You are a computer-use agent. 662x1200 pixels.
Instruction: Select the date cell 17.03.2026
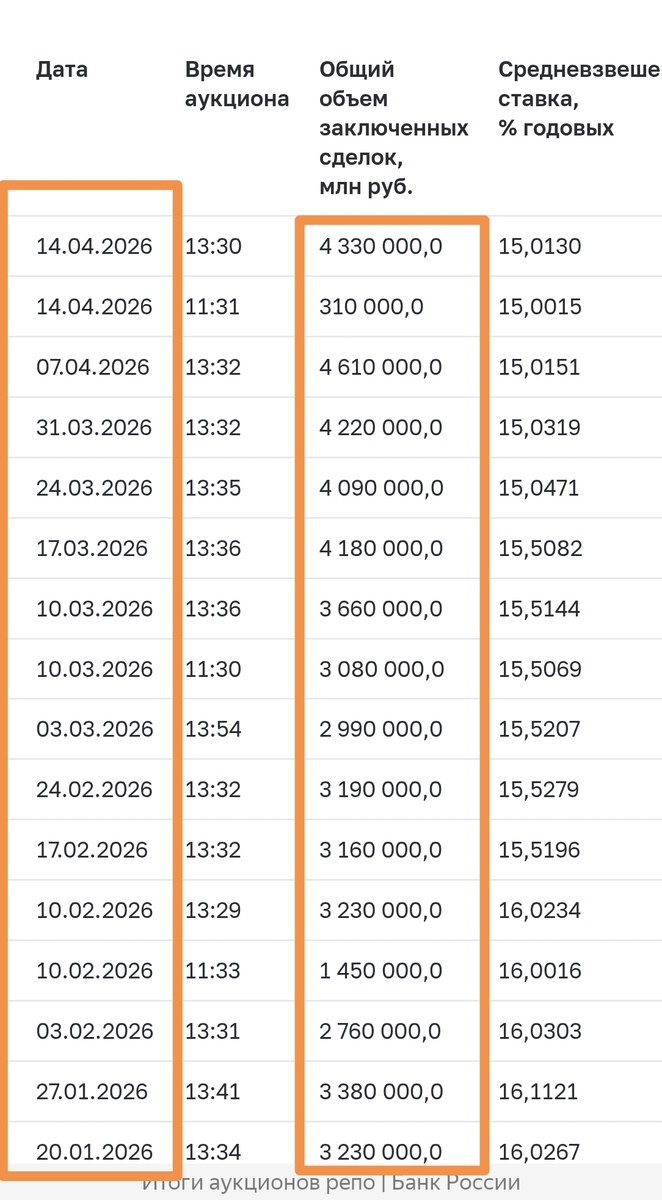[x=92, y=548]
